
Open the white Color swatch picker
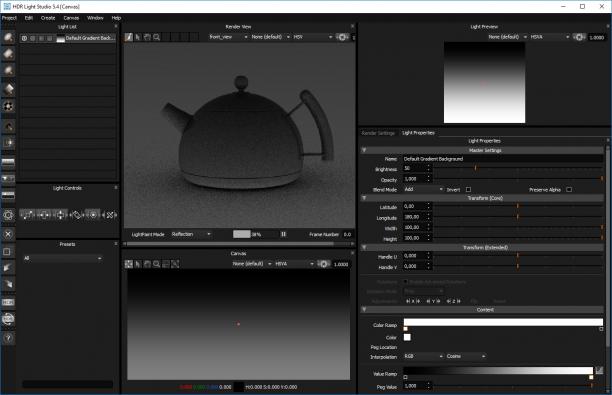(x=407, y=337)
